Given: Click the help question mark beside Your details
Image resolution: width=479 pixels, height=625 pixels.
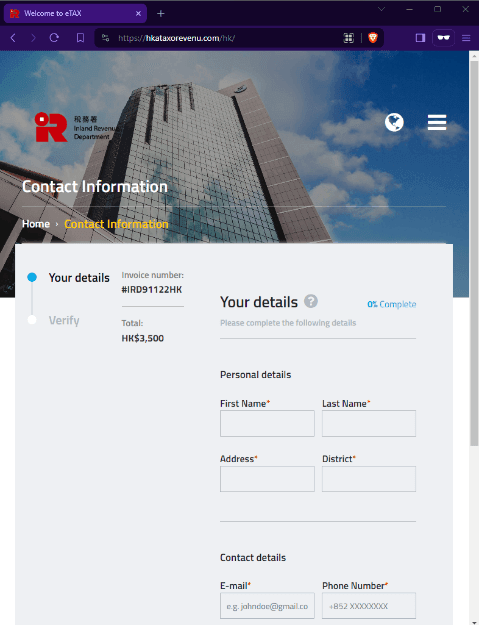Looking at the screenshot, I should tap(311, 301).
